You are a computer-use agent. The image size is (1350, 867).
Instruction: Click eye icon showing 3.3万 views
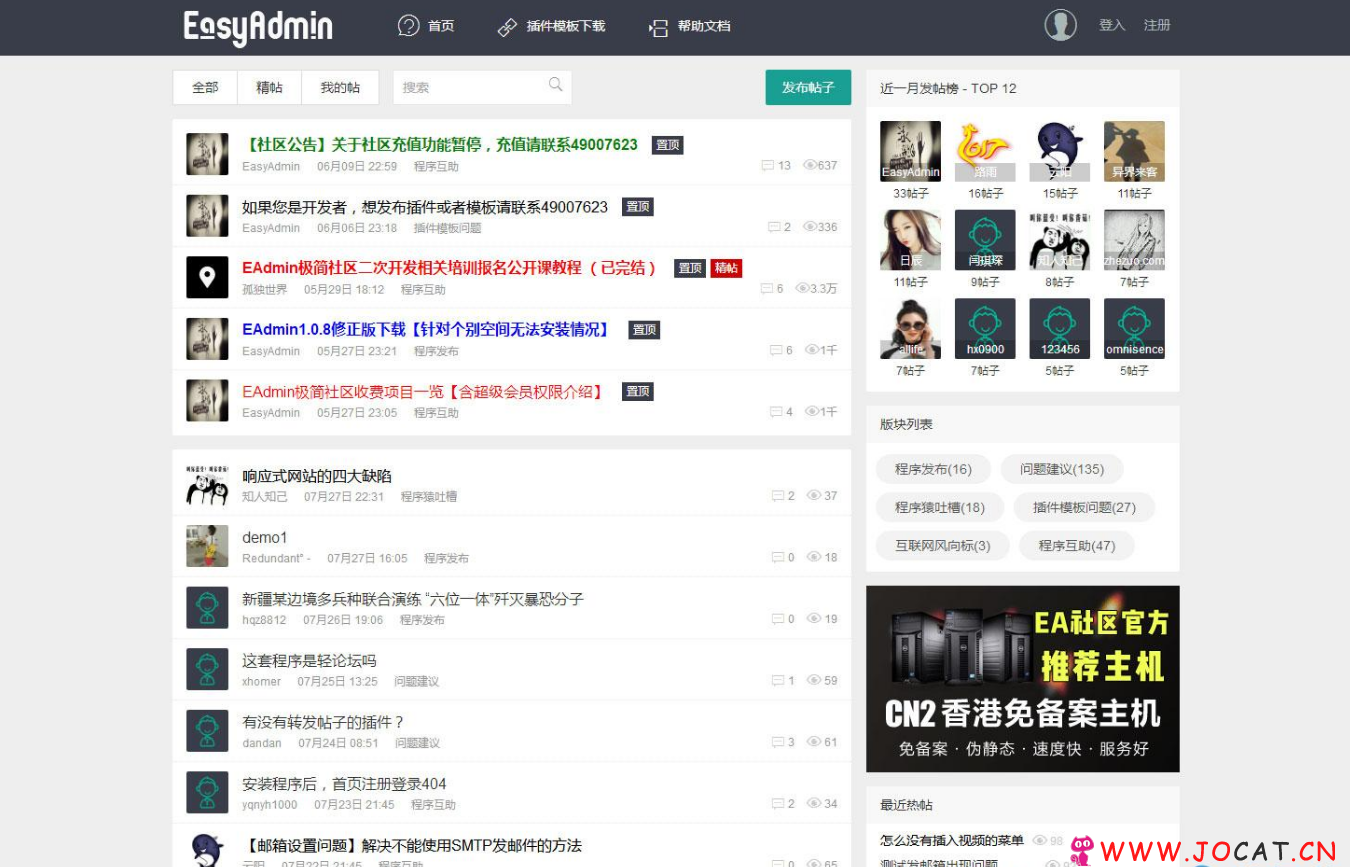point(802,288)
